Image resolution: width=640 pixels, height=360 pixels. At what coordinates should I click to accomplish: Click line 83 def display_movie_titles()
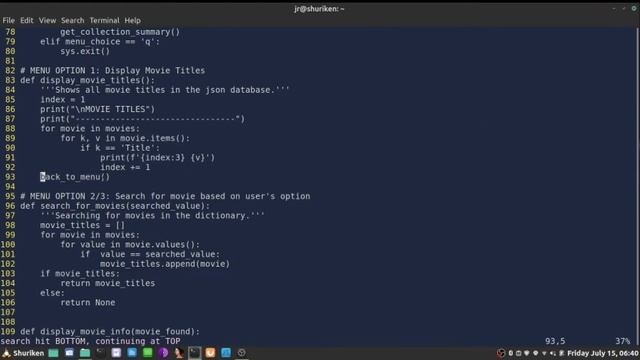[87, 80]
